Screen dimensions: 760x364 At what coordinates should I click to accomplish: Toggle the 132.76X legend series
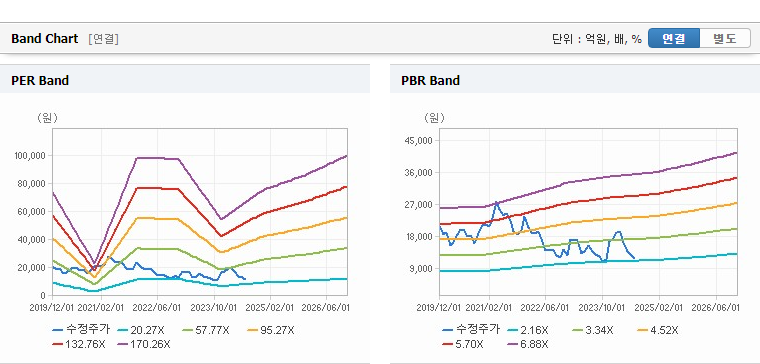(x=79, y=344)
